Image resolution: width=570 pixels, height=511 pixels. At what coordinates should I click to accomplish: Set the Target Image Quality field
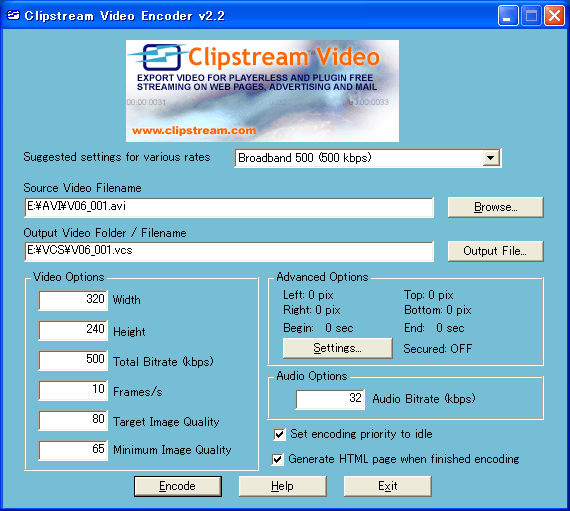coord(73,420)
